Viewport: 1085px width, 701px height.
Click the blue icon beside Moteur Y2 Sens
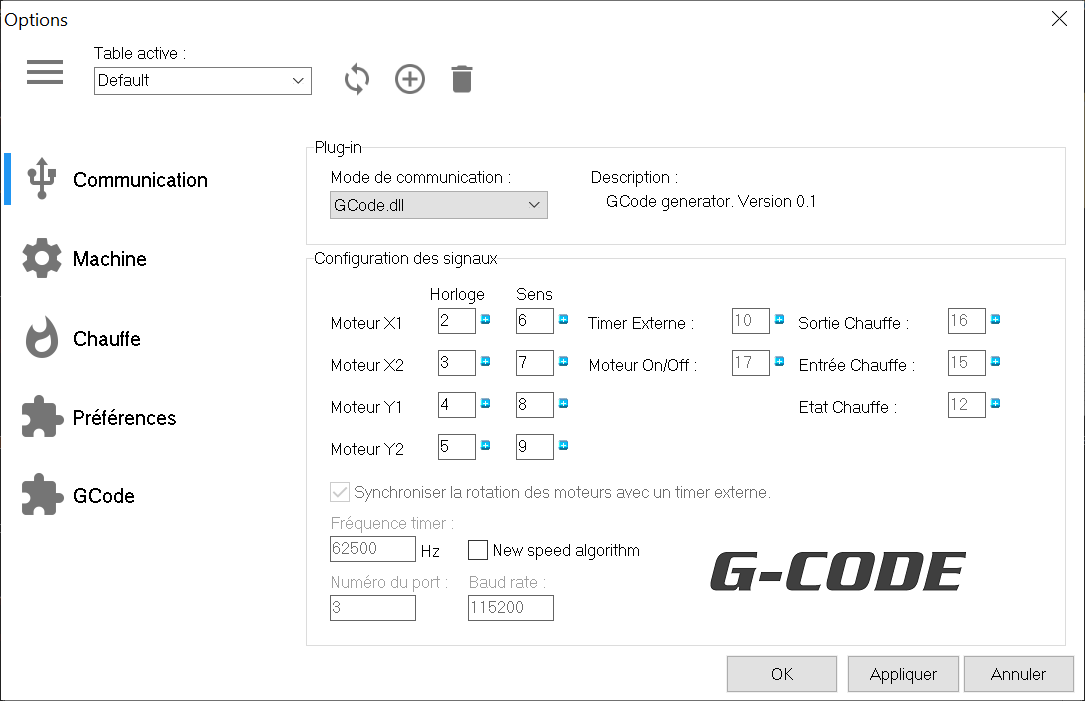[x=563, y=445]
